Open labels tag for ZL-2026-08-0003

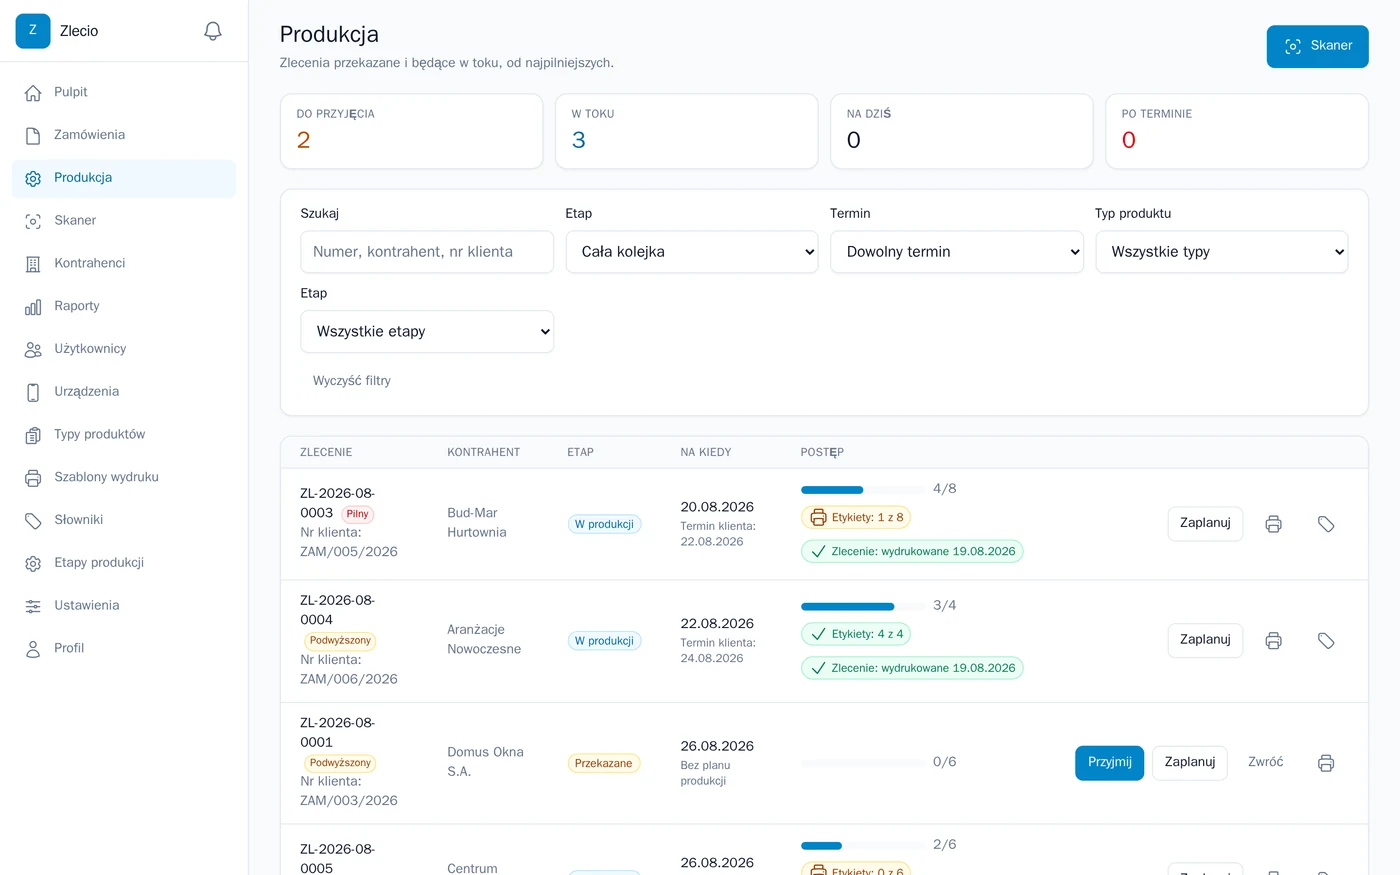[x=1326, y=524]
